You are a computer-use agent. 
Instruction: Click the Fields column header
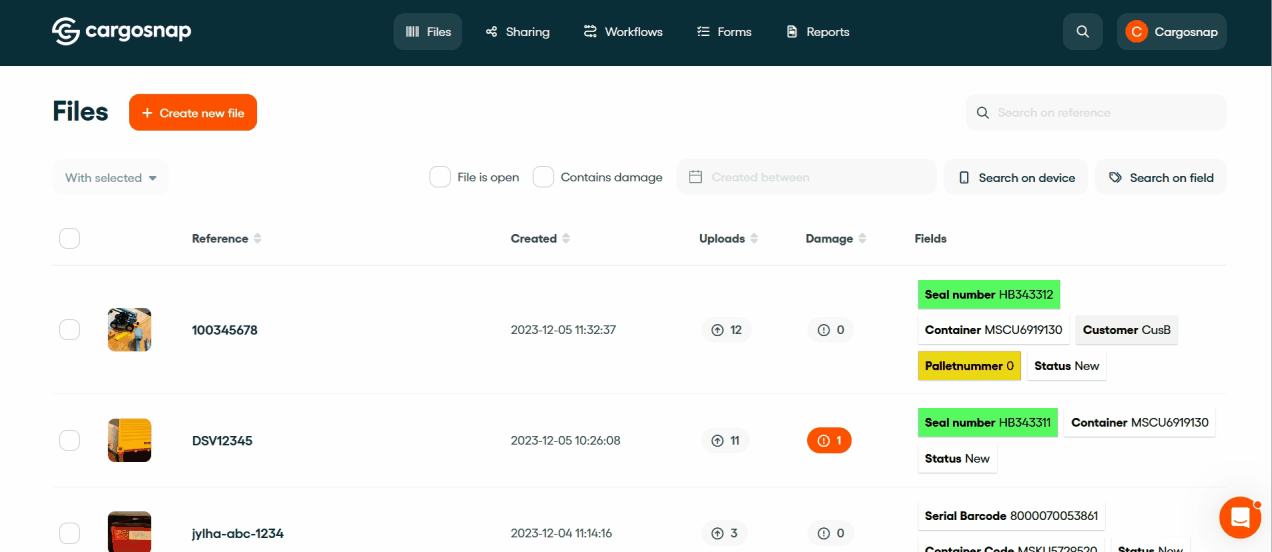point(930,239)
